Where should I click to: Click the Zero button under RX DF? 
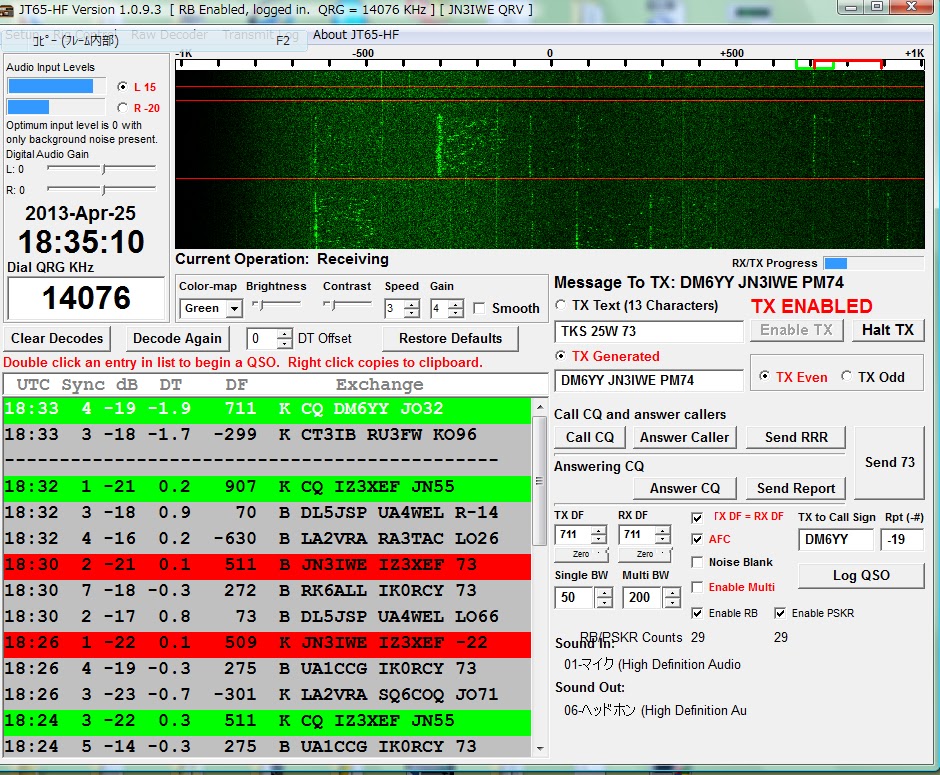645,554
